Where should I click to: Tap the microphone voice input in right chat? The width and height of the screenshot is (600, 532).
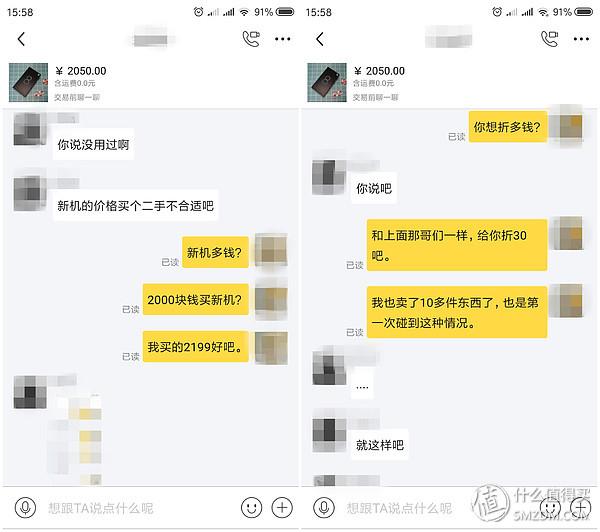pos(324,508)
